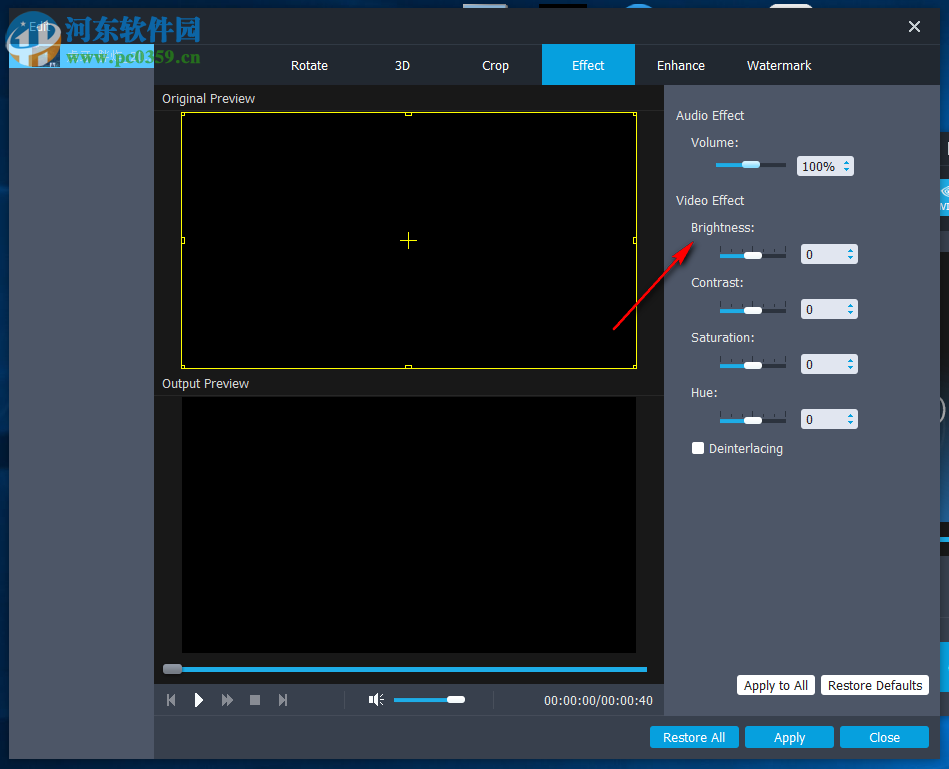
Task: Increase Brightness using its up arrow
Action: [850, 249]
